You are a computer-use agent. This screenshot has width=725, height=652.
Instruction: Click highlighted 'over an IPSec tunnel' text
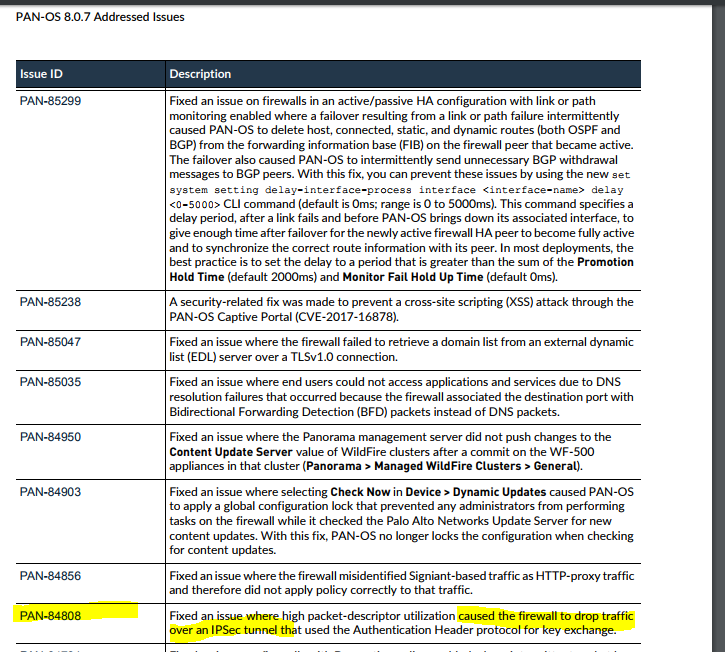point(223,630)
